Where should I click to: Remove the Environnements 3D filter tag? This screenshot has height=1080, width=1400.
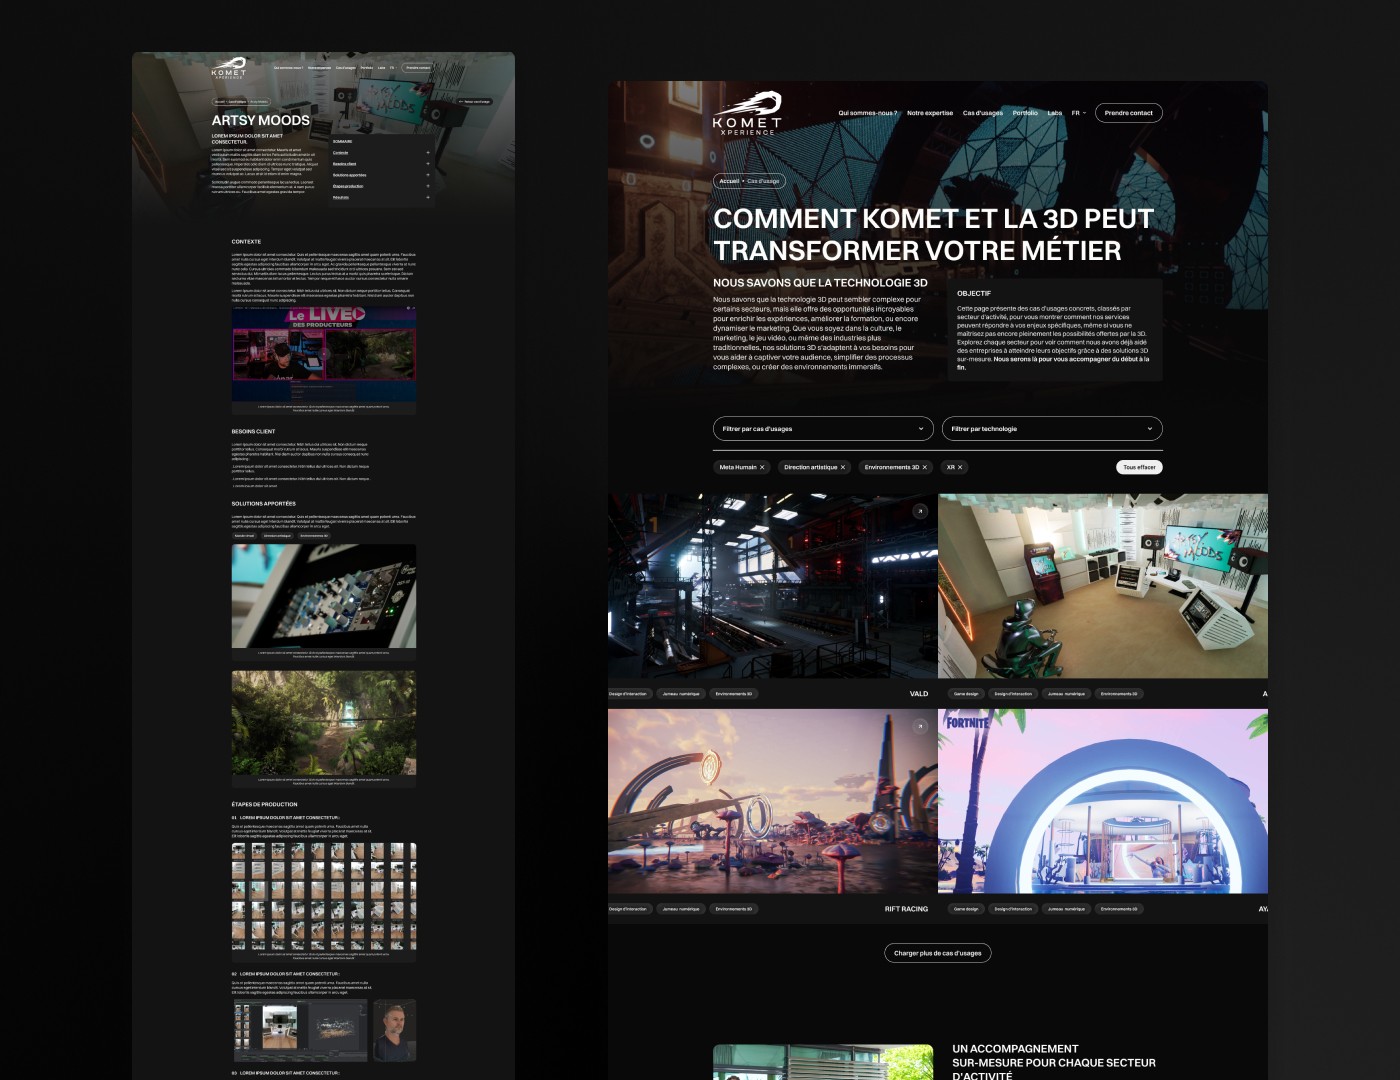(x=925, y=467)
